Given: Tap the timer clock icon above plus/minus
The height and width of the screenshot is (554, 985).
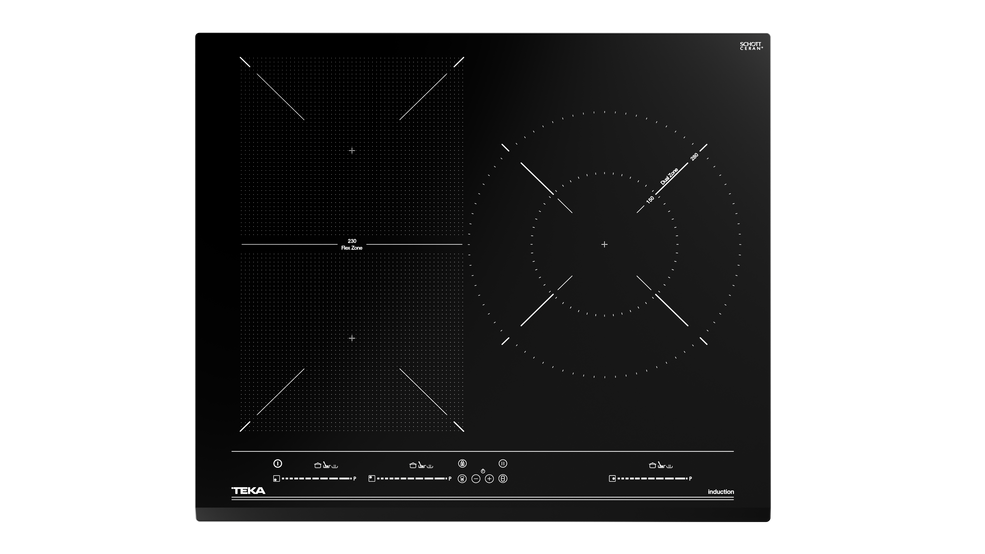Looking at the screenshot, I should (483, 471).
